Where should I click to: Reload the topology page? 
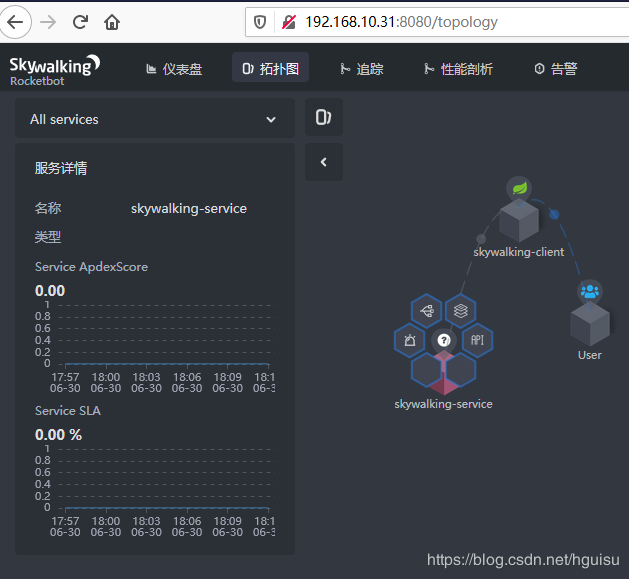(x=80, y=22)
